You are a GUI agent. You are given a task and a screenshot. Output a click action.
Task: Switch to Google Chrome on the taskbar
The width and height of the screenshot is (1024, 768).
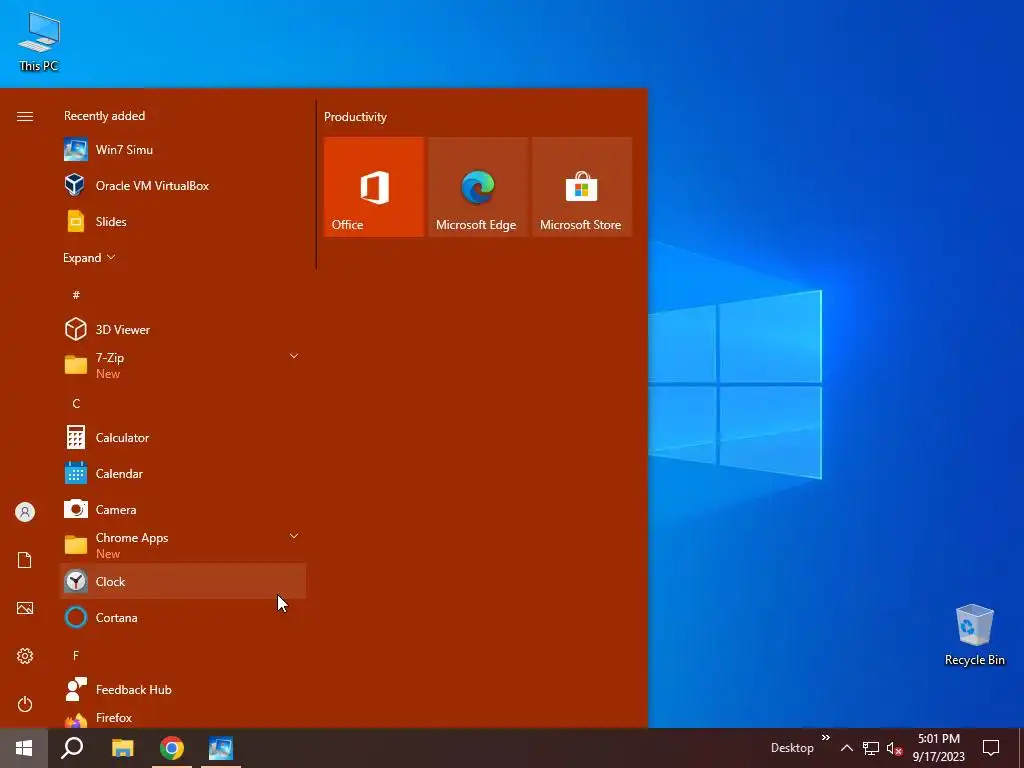(172, 748)
